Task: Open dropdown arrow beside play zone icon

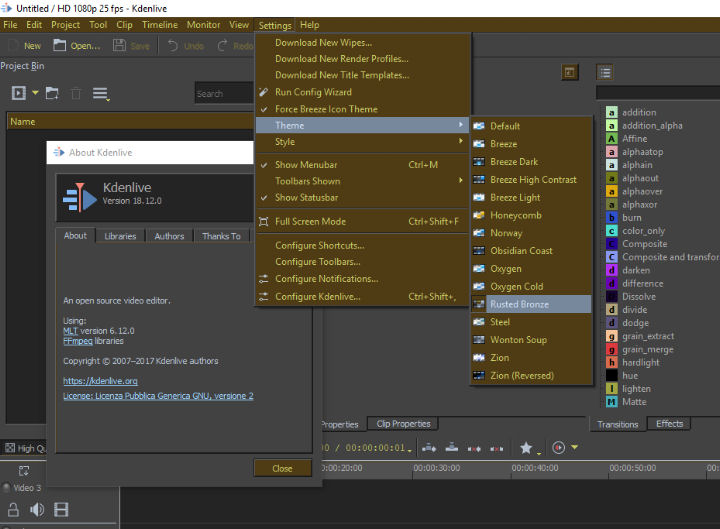Action: pos(574,447)
